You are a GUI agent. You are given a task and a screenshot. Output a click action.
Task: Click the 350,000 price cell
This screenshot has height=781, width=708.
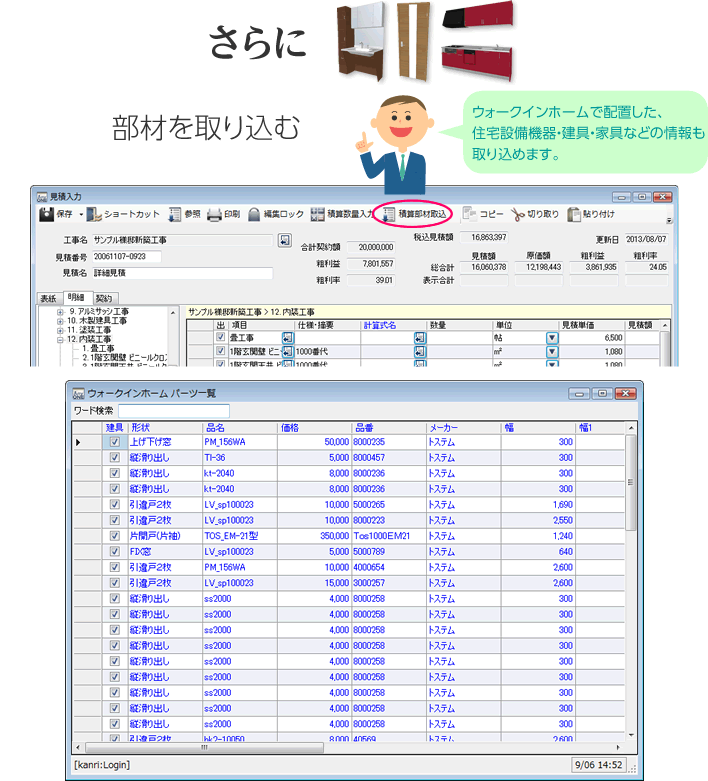coord(314,536)
